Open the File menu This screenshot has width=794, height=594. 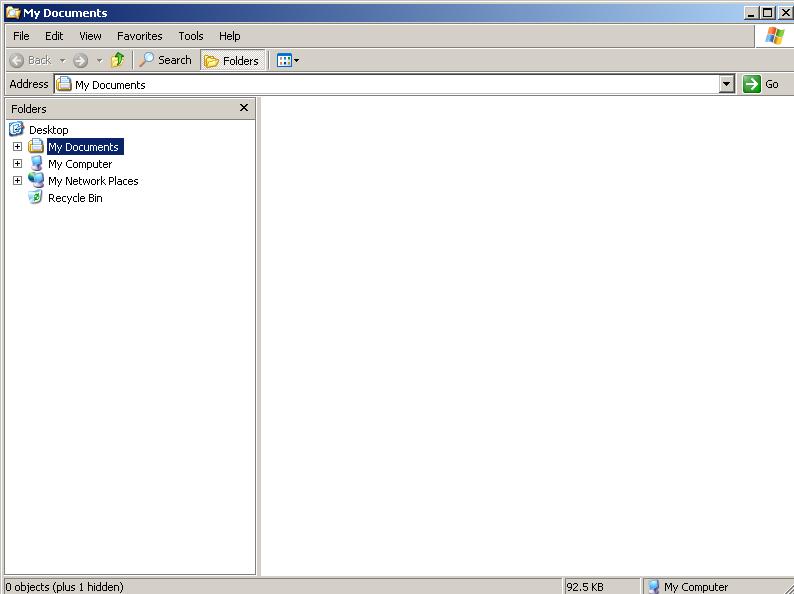pos(21,36)
